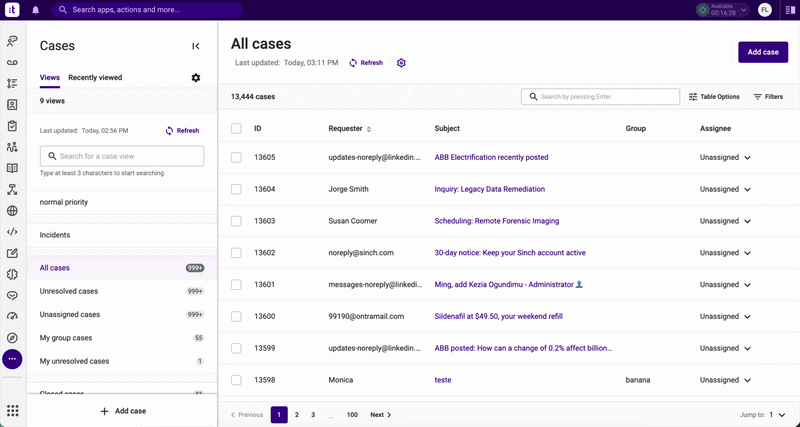Toggle the select-all cases checkbox in header
800x427 pixels.
pyautogui.click(x=236, y=129)
